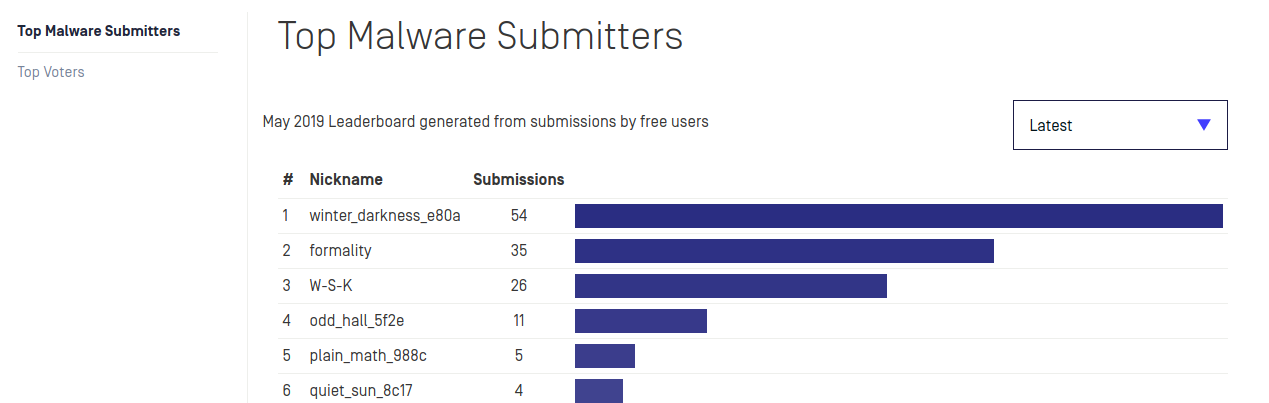The height and width of the screenshot is (403, 1269).
Task: Click quiet_sun_8c17 nickname
Action: [x=361, y=390]
